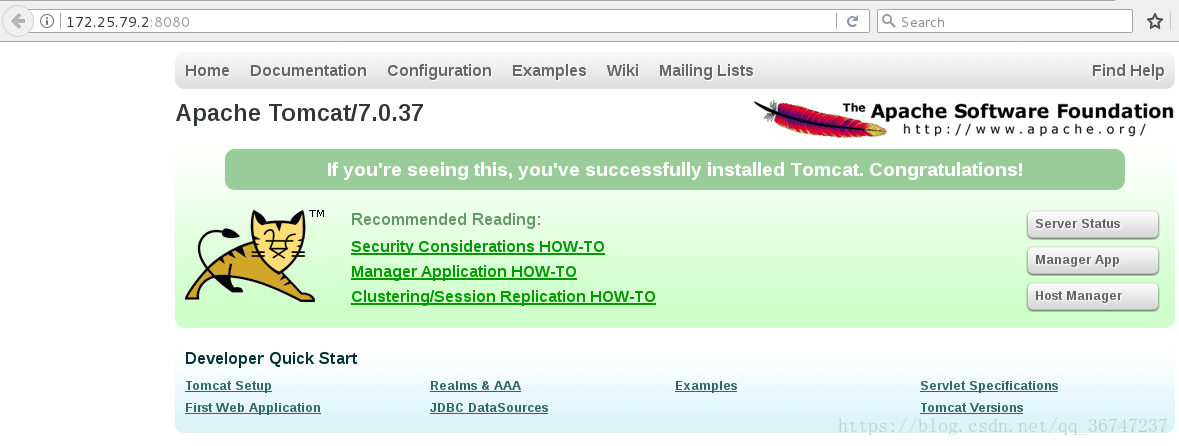
Task: Open the Documentation navigation item
Action: pyautogui.click(x=308, y=71)
